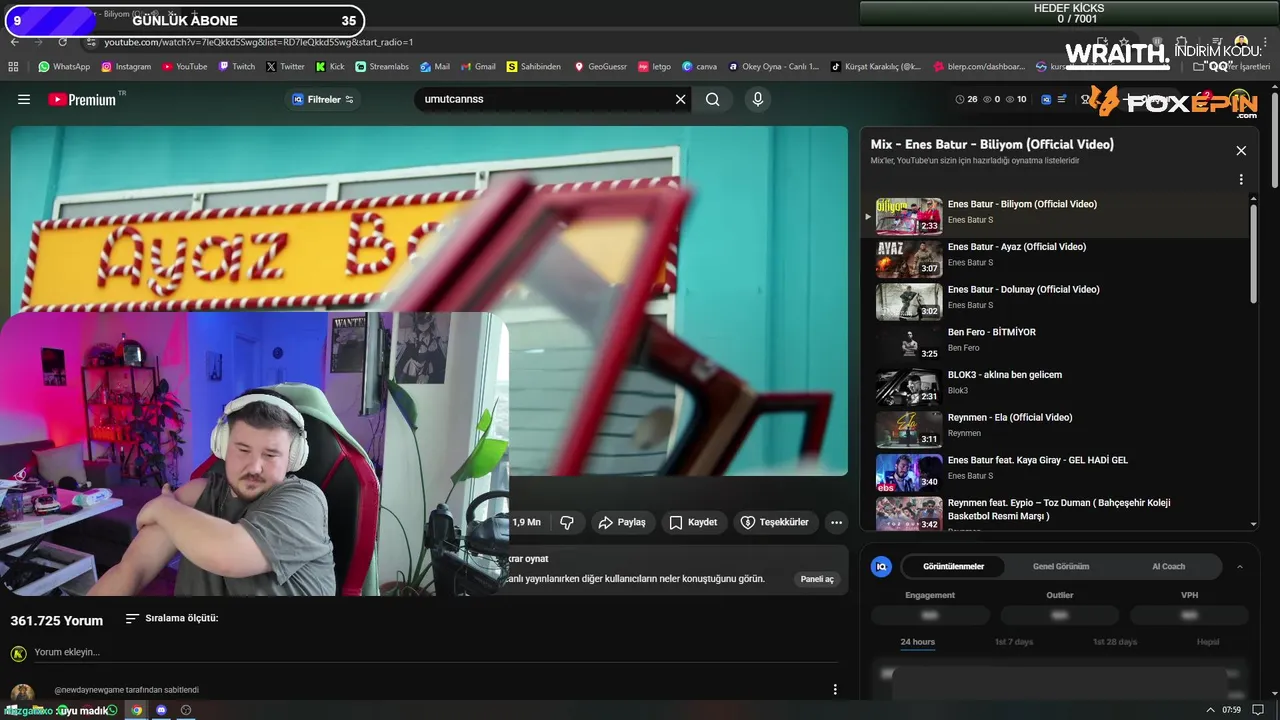Open the YouTube bookmark
Viewport: 1280px width, 720px height.
[184, 67]
